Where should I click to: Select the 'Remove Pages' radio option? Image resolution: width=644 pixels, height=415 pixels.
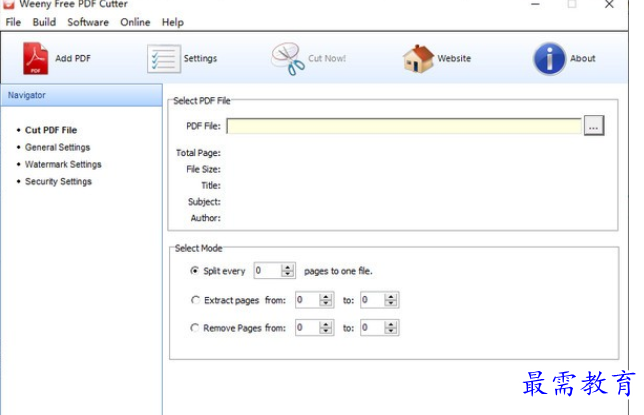[x=195, y=328]
